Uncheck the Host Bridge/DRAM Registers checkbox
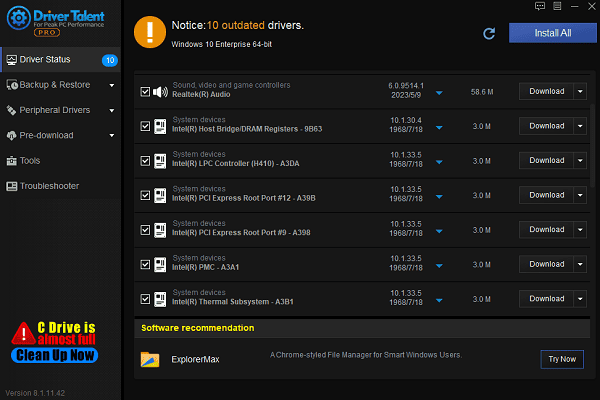Image resolution: width=600 pixels, height=400 pixels. (x=145, y=126)
